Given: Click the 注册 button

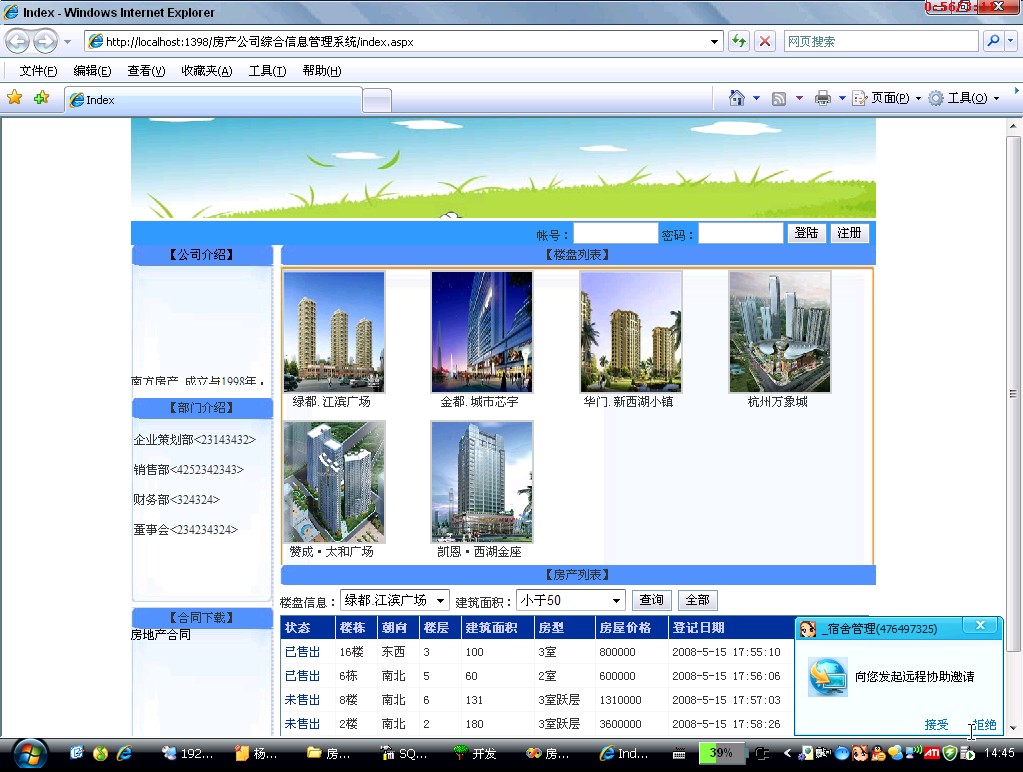Looking at the screenshot, I should click(849, 233).
